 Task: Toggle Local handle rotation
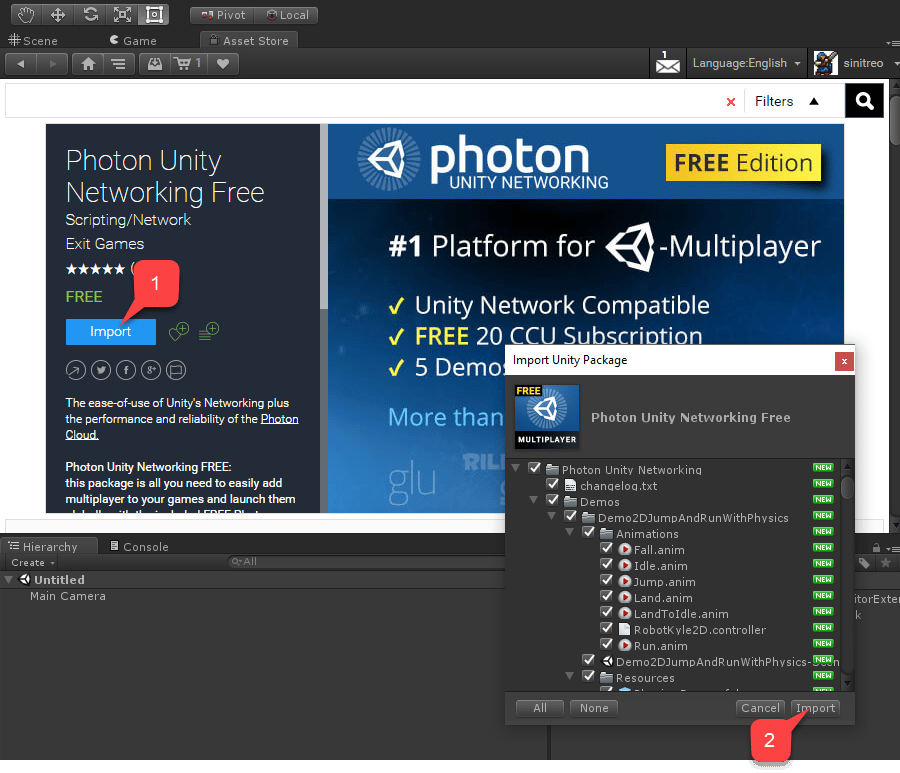(286, 15)
